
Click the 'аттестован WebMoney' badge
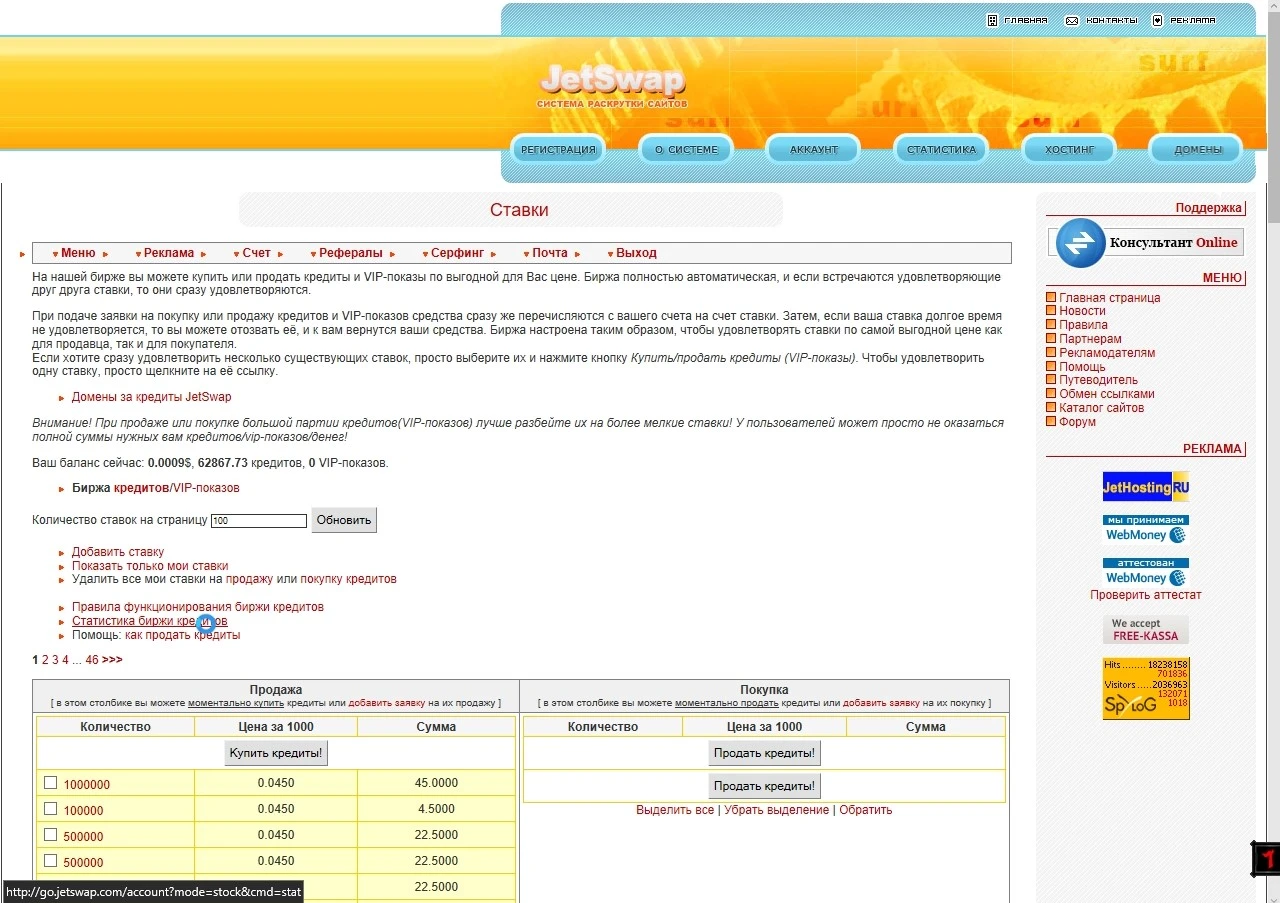1145,572
